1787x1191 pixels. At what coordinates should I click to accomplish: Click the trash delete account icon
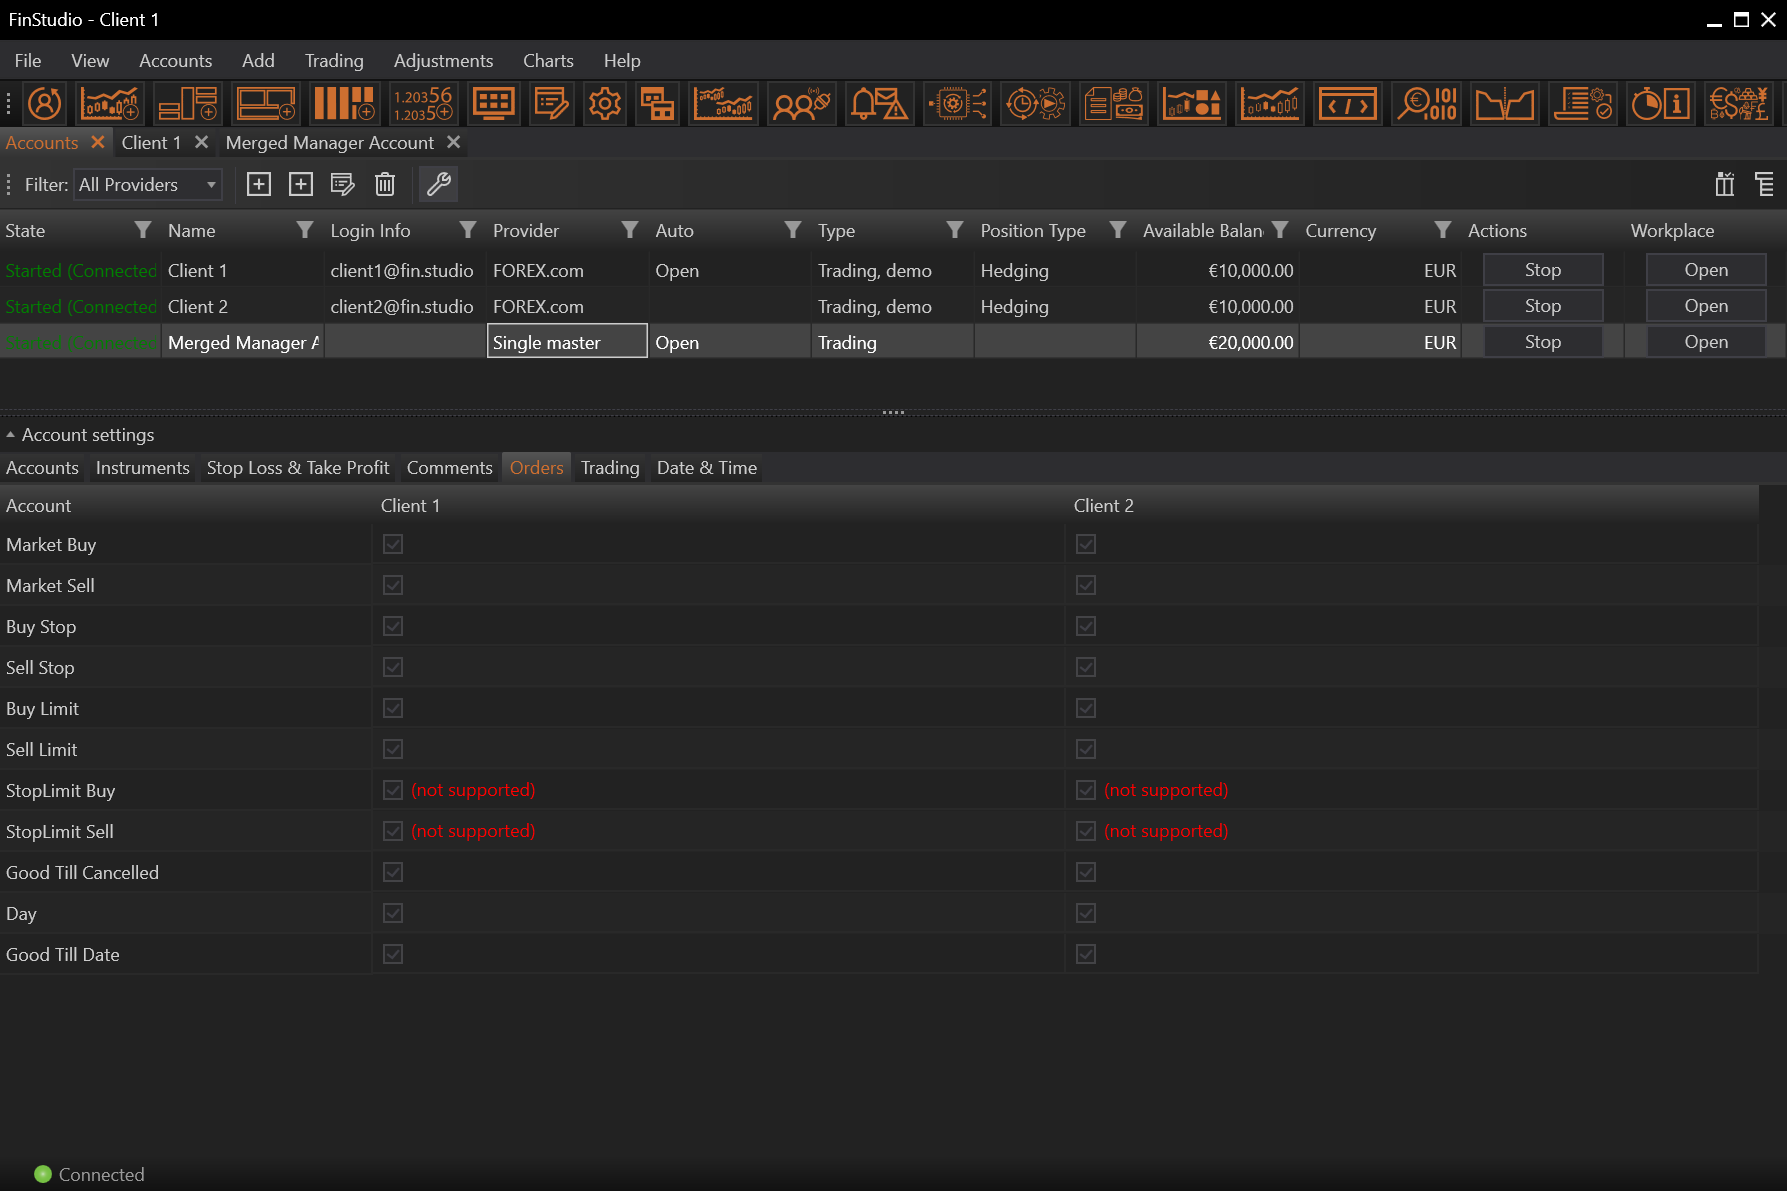[385, 184]
